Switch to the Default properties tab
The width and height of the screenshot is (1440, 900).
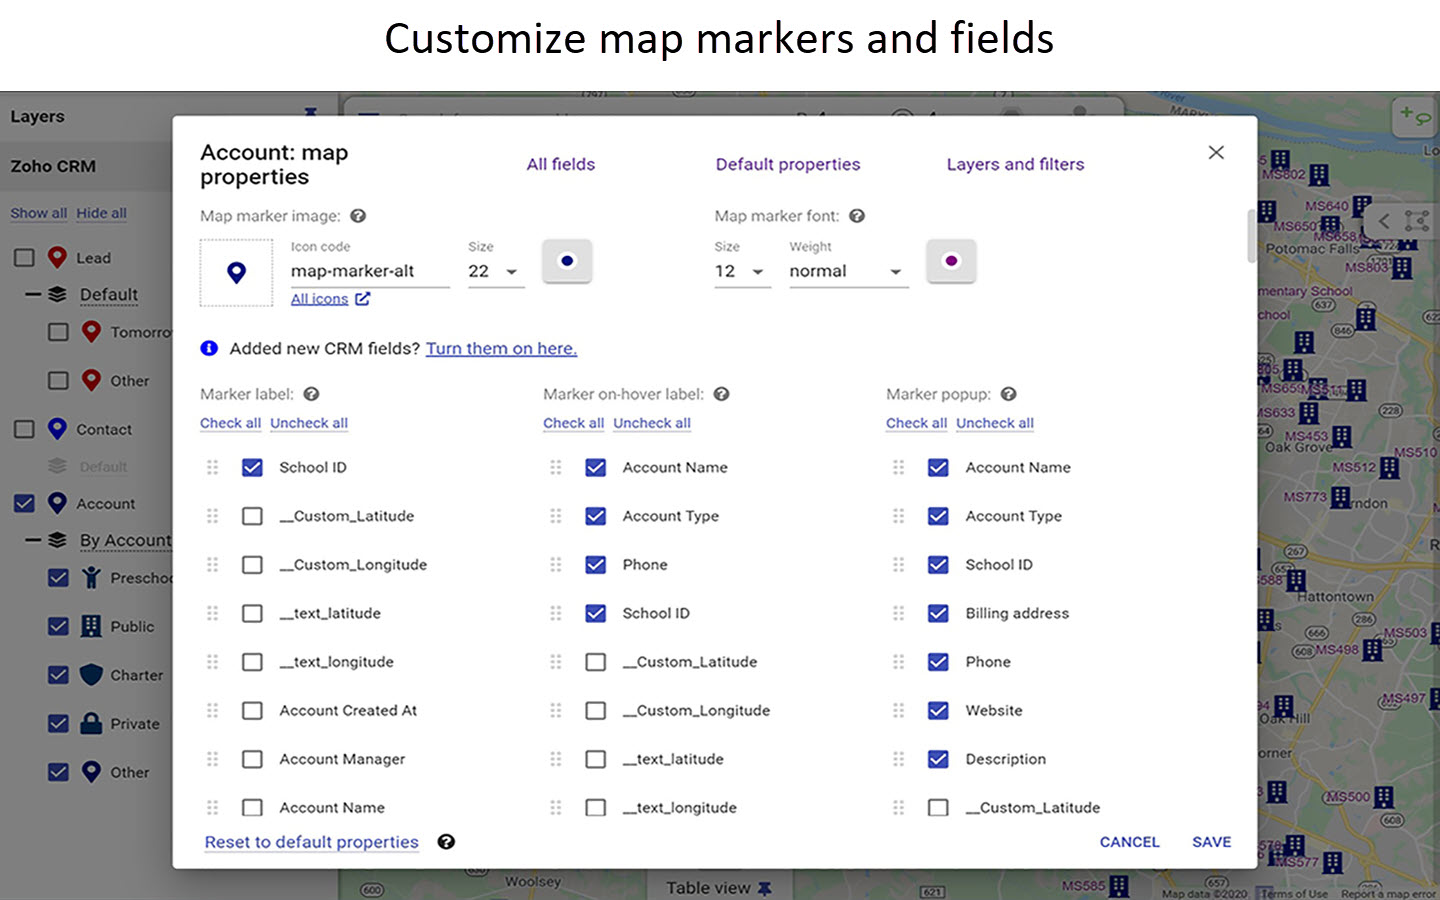(788, 163)
